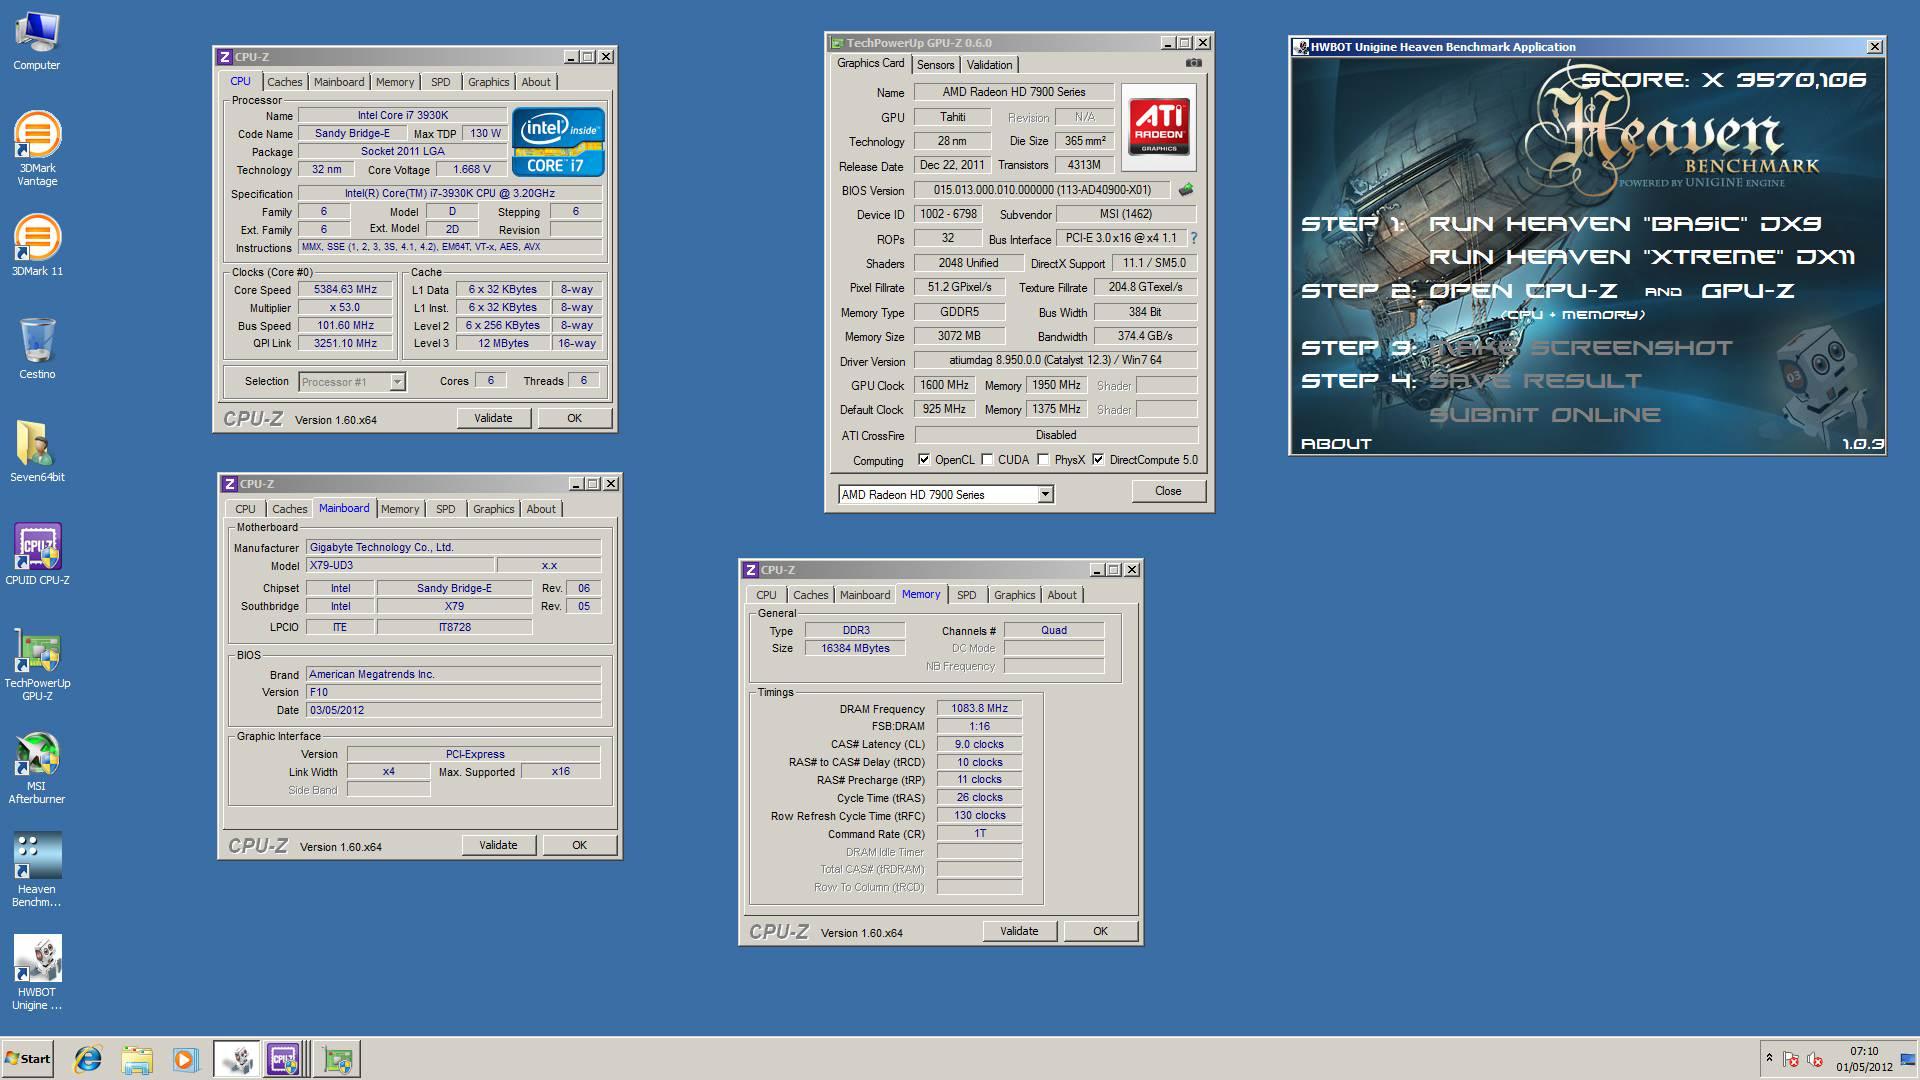Open SPD tab in top CPU-Z window

[x=441, y=82]
